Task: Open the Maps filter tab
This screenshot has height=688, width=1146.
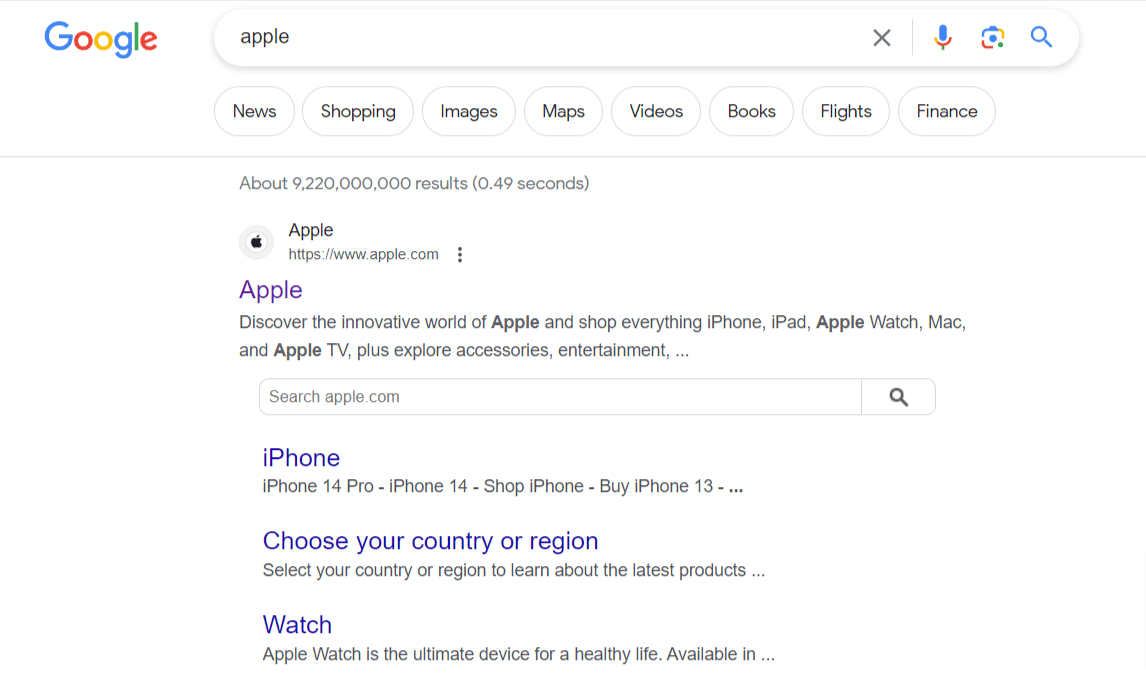Action: tap(563, 111)
